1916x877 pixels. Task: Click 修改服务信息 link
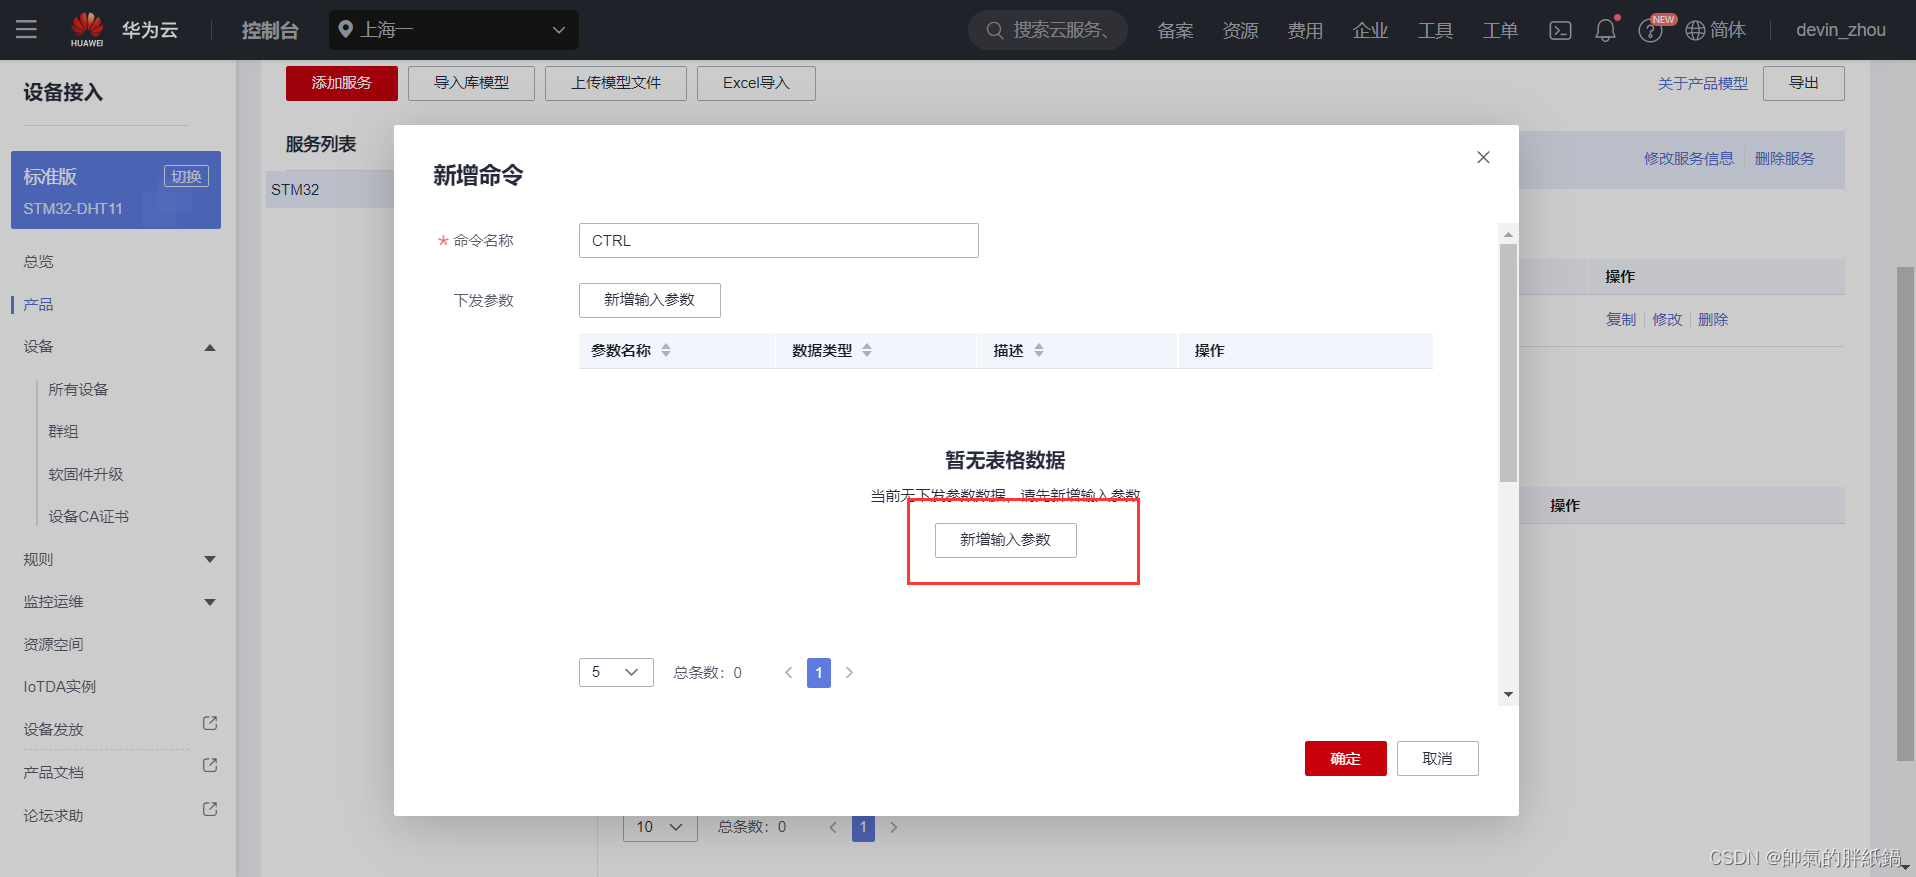click(x=1689, y=158)
